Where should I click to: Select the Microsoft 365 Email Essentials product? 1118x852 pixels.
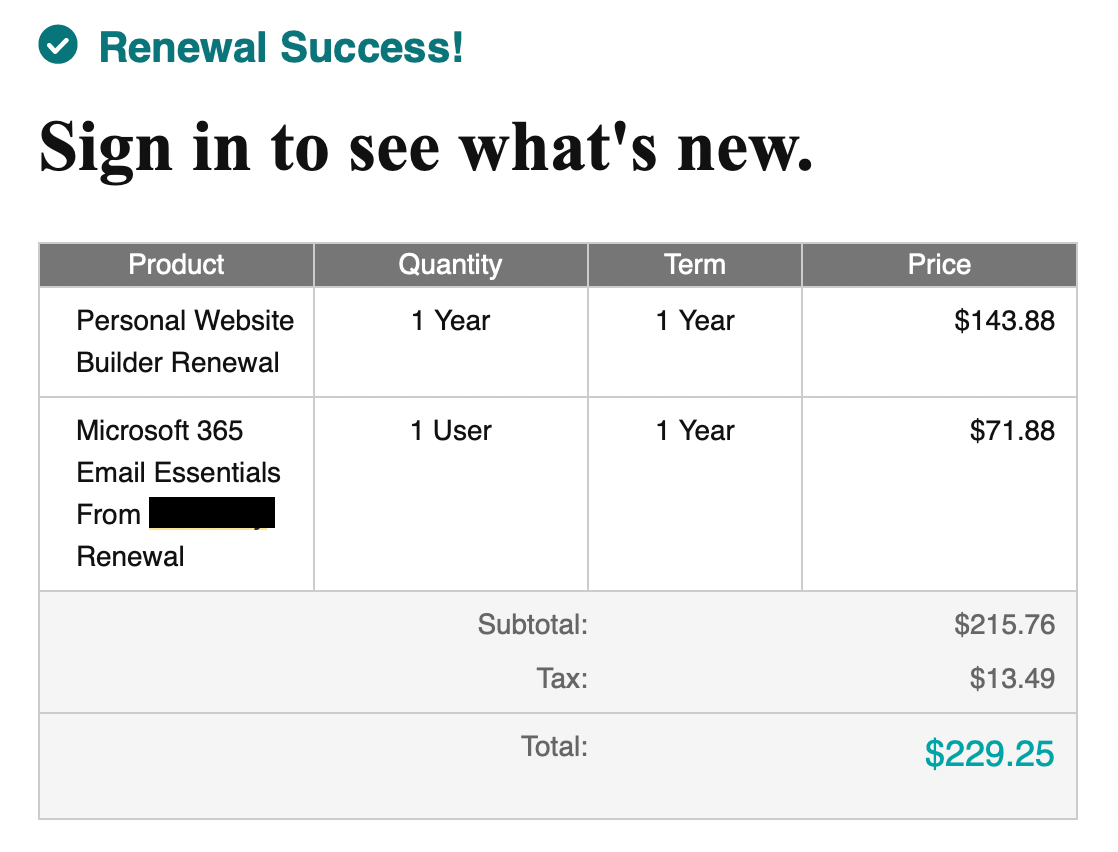pos(178,451)
